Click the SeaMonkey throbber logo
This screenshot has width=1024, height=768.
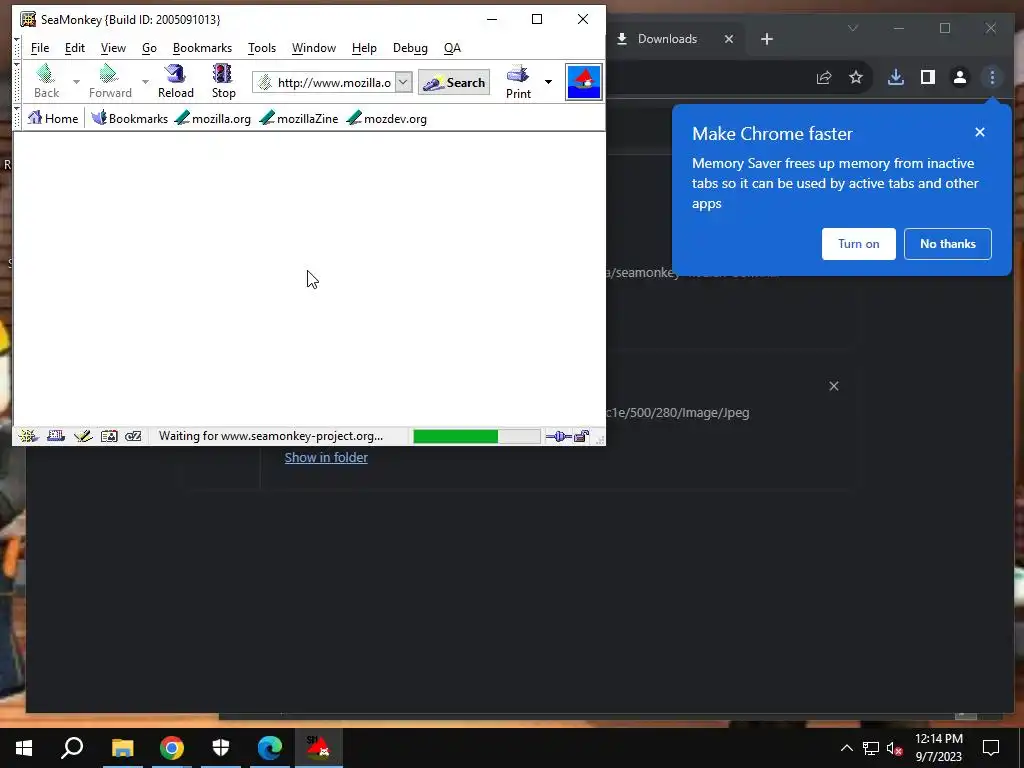click(583, 82)
